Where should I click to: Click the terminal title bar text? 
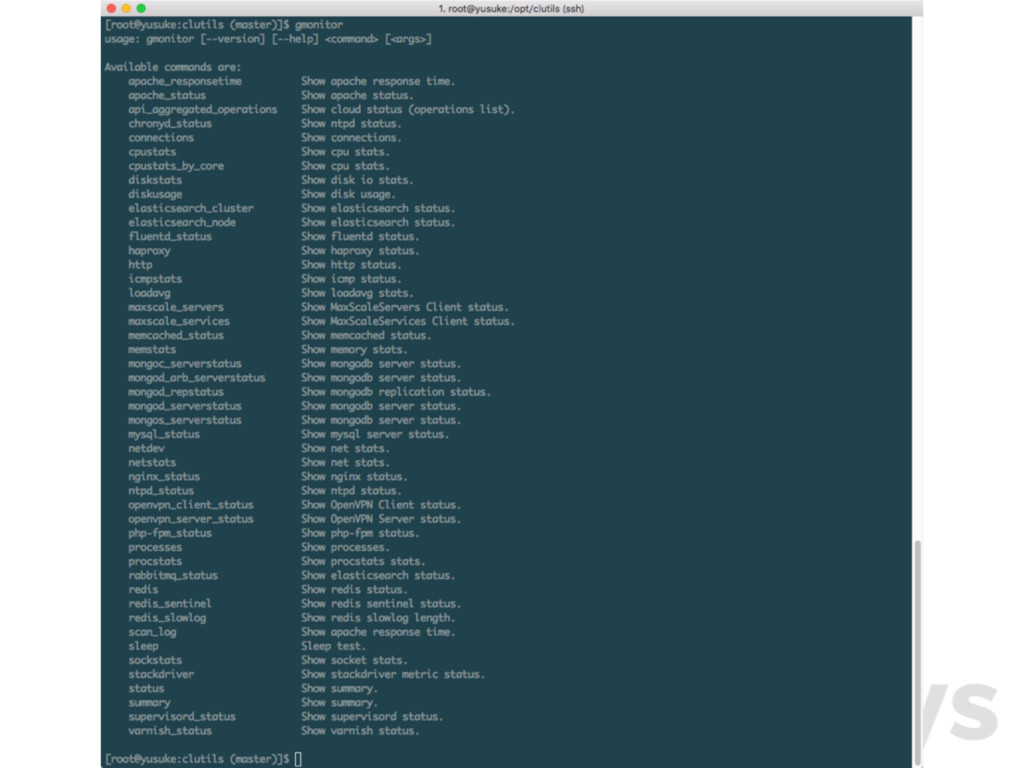click(x=511, y=8)
